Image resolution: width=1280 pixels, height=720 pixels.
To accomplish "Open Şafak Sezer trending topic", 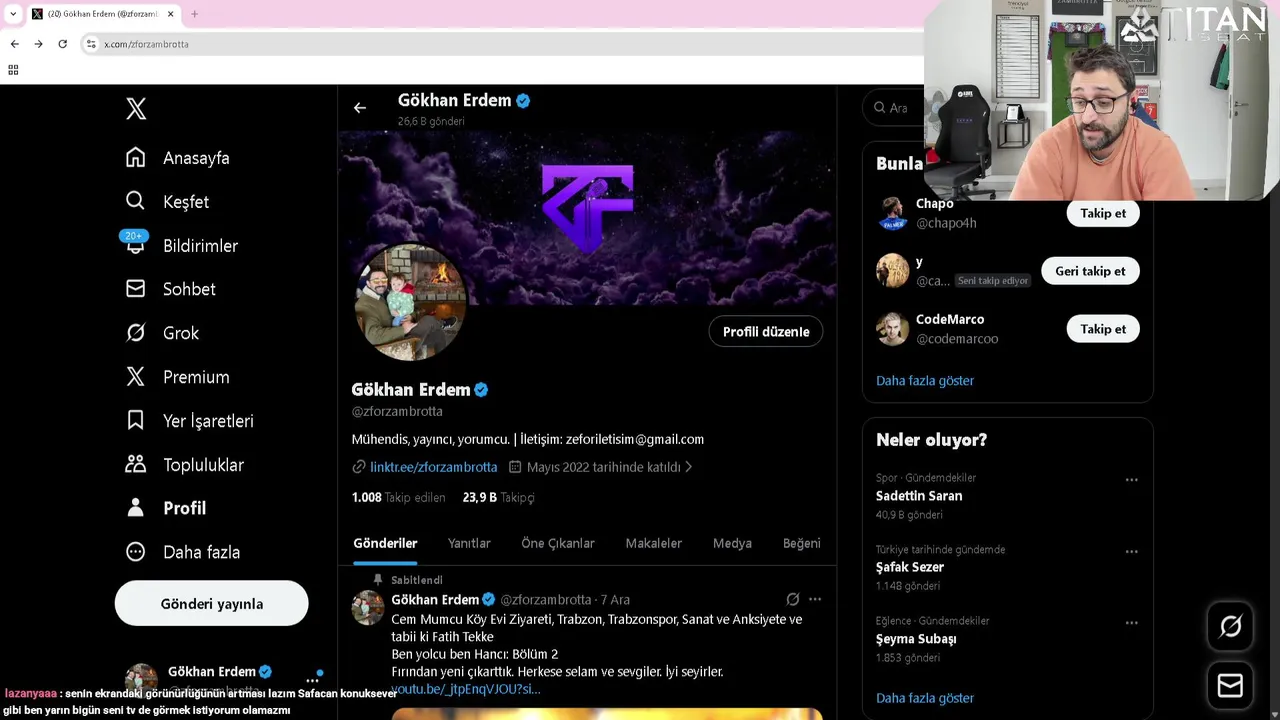I will [x=910, y=567].
